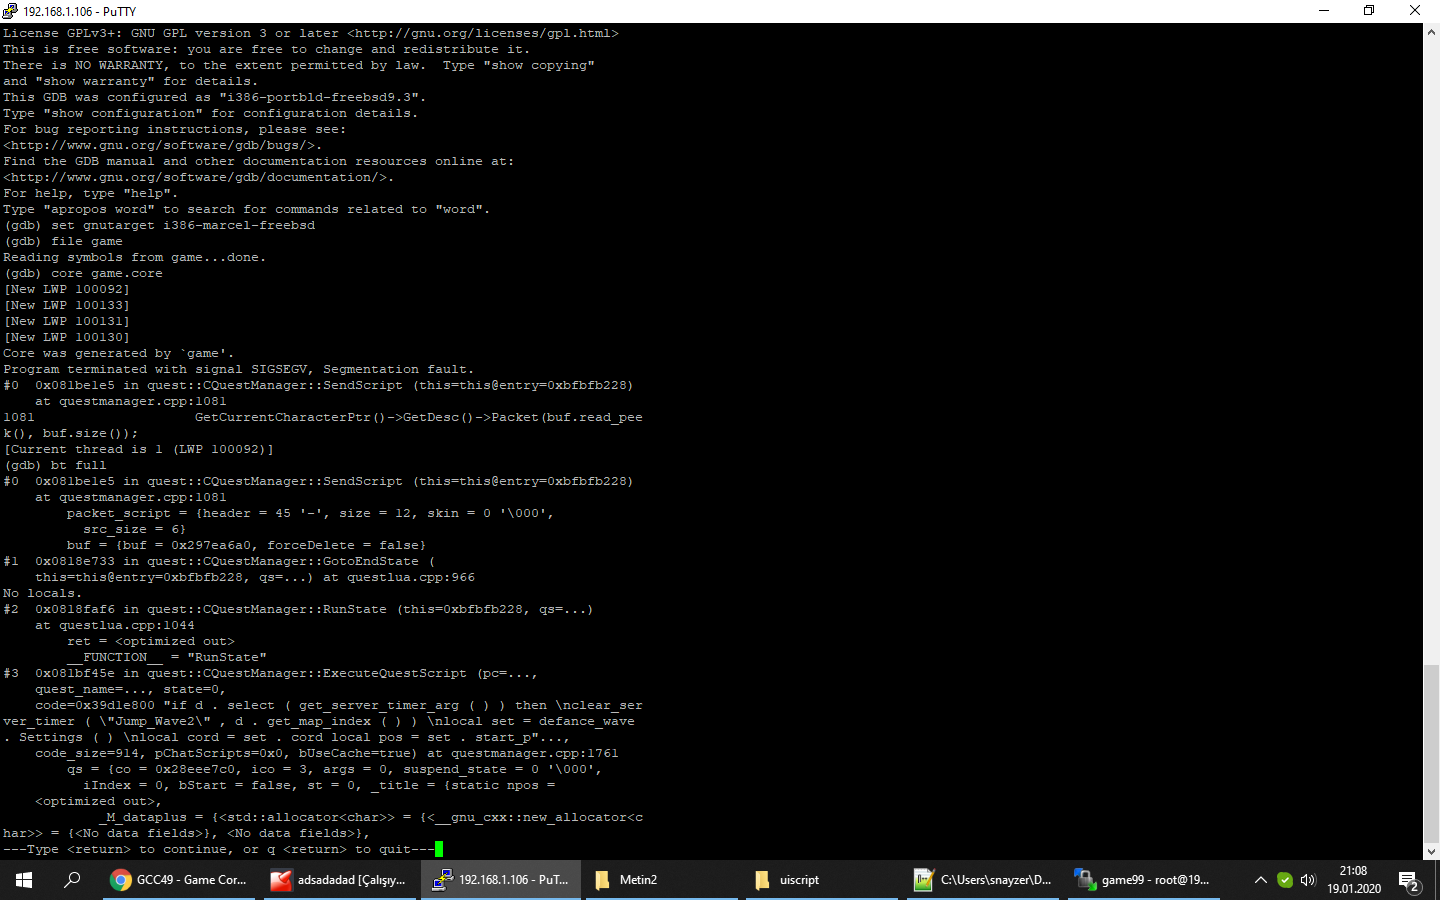Click the green terminal cursor block
The width and height of the screenshot is (1440, 900).
[x=439, y=849]
